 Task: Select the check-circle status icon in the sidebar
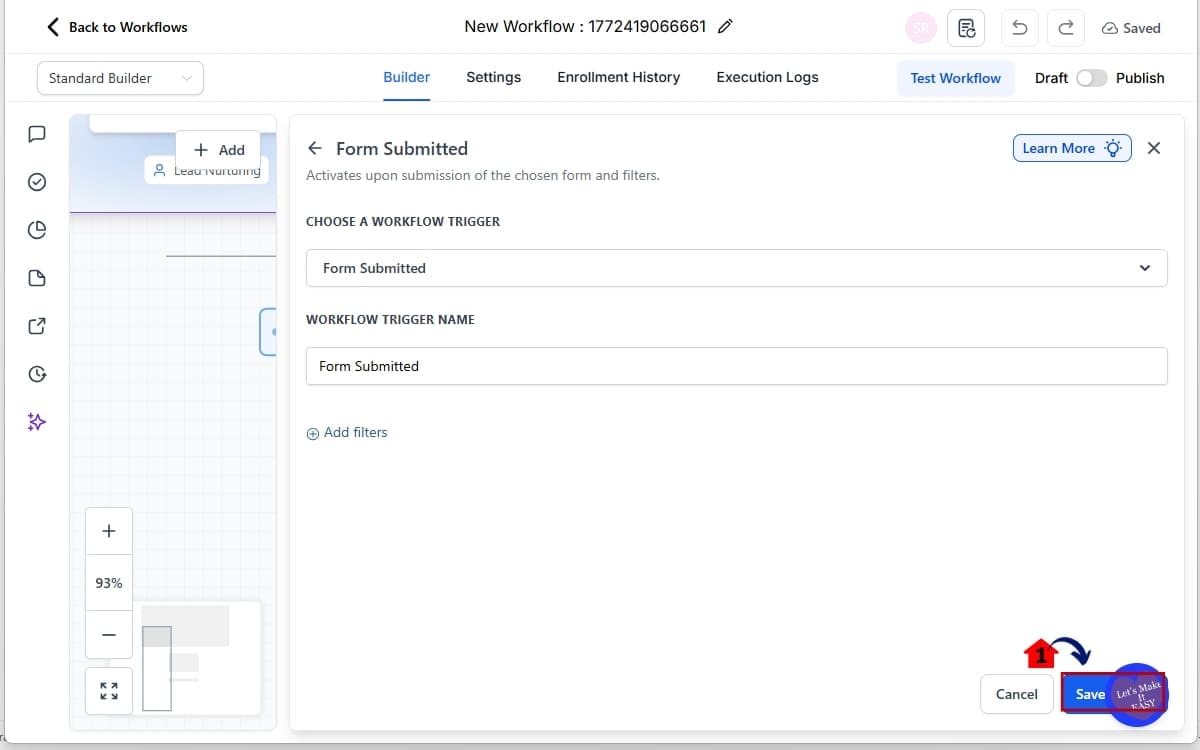tap(36, 182)
